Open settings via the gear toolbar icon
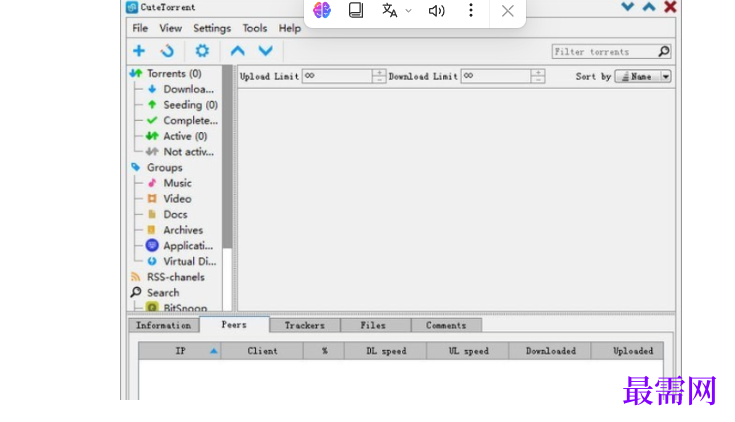 pyautogui.click(x=202, y=51)
